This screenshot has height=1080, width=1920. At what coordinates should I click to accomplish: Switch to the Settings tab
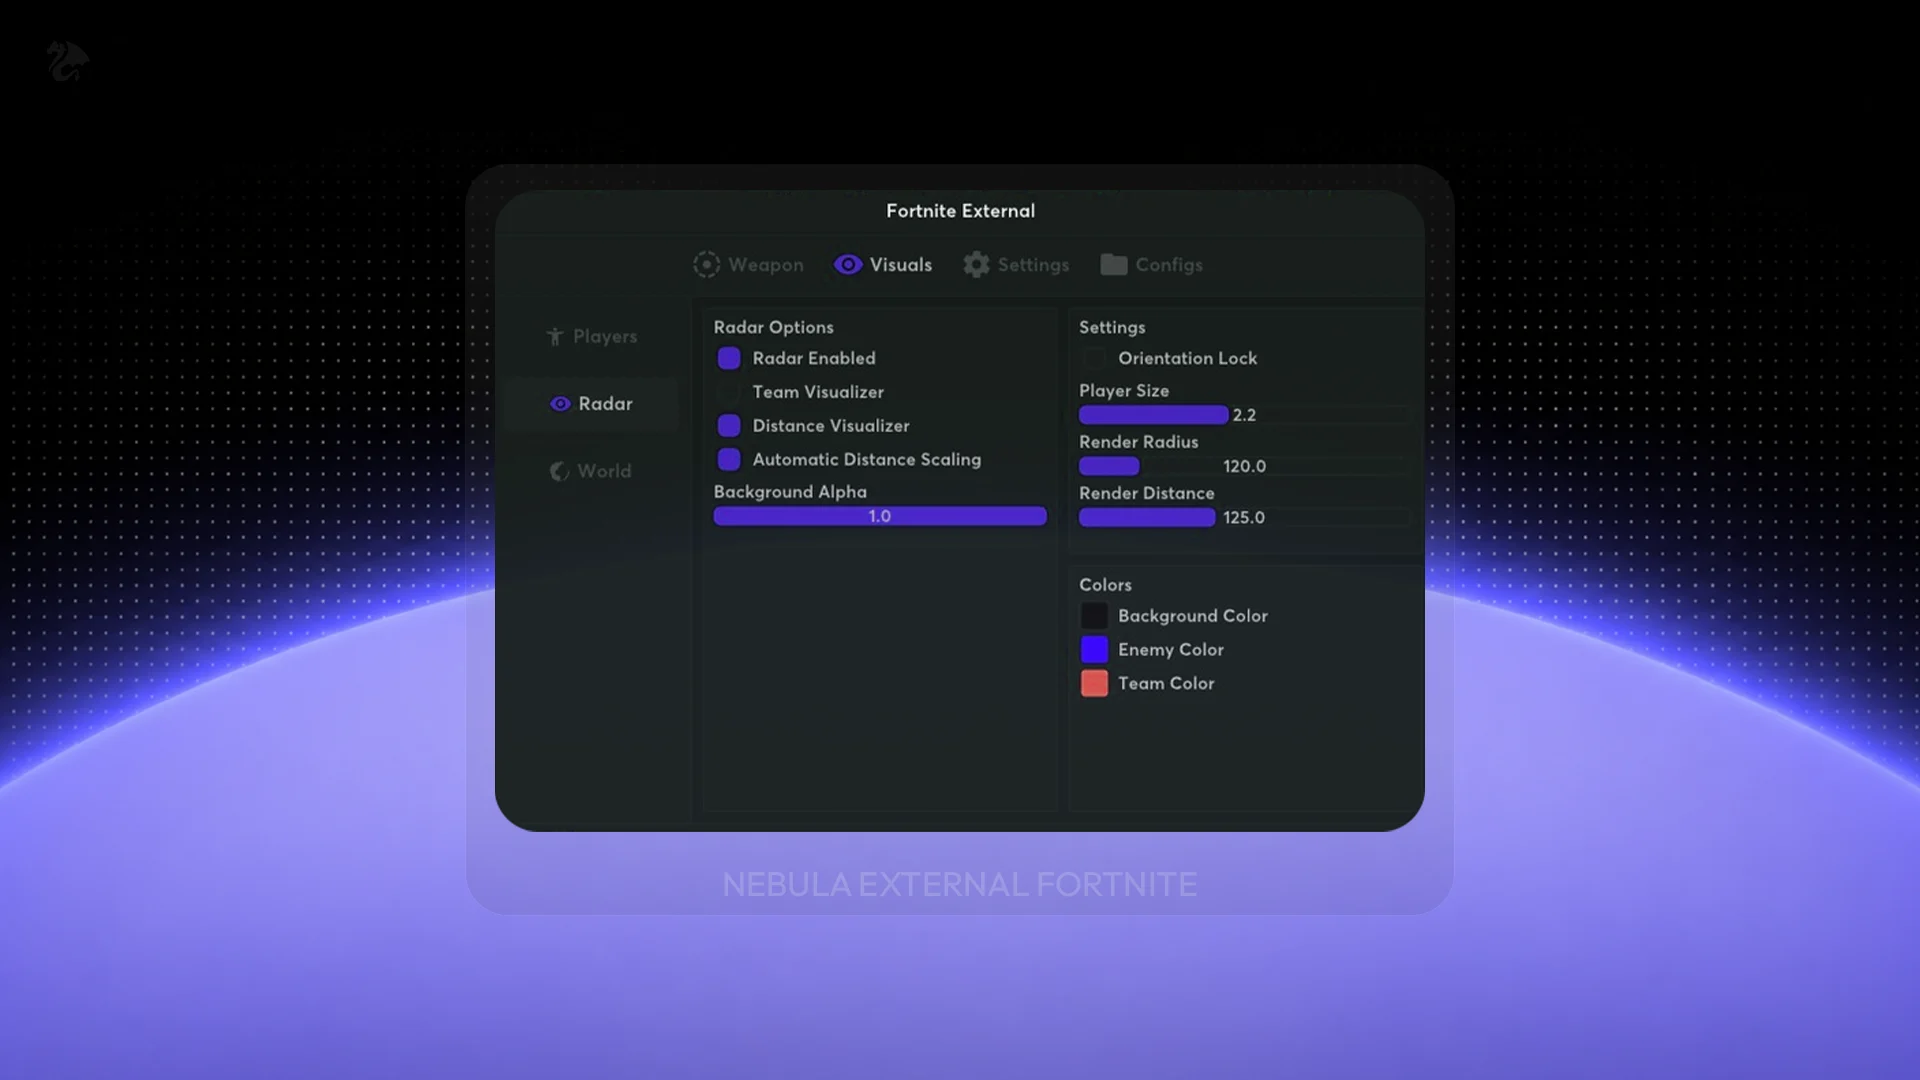[x=1016, y=264]
